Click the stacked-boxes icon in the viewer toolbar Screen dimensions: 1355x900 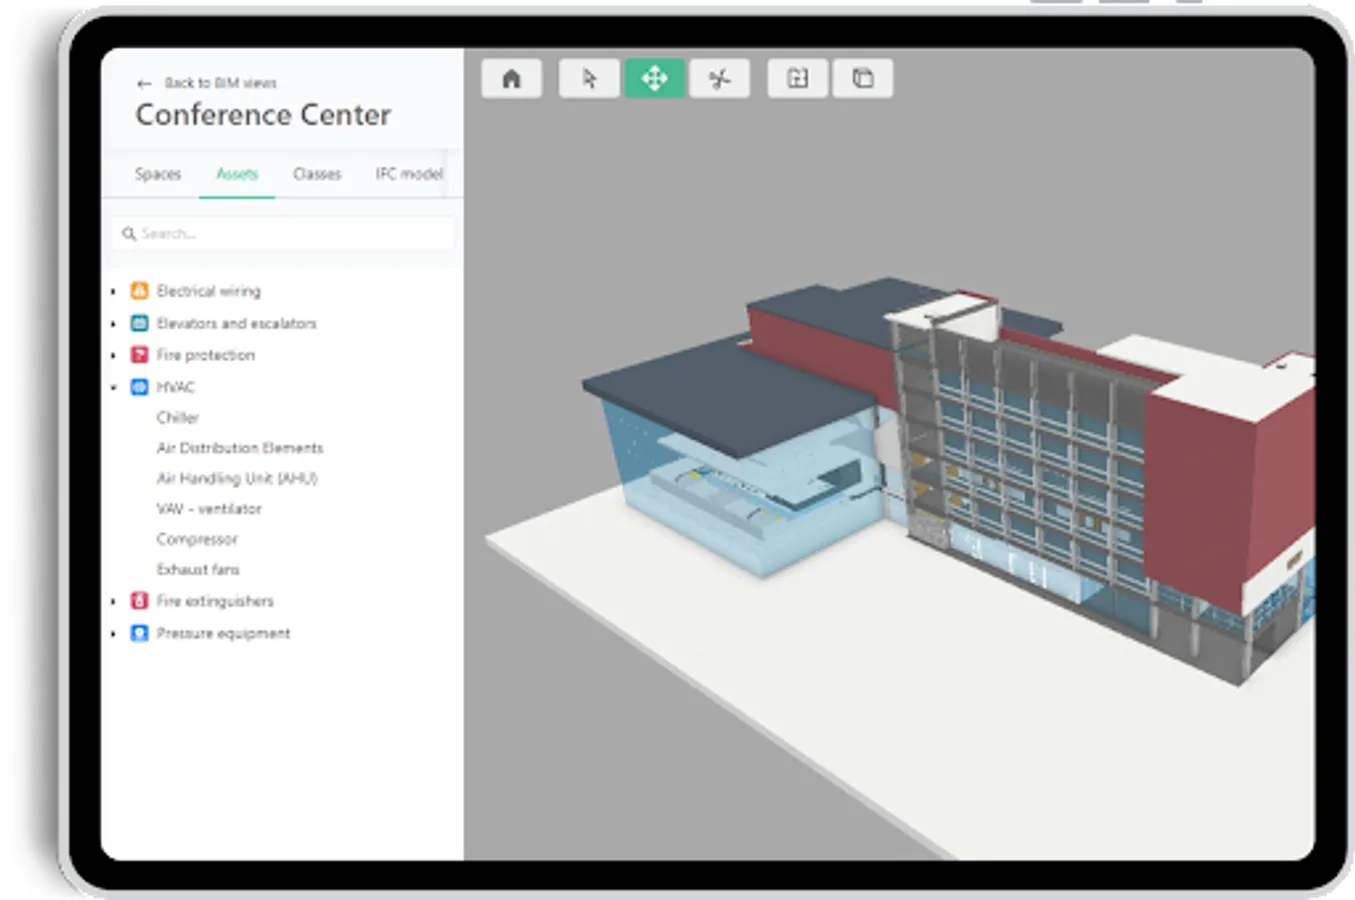863,78
